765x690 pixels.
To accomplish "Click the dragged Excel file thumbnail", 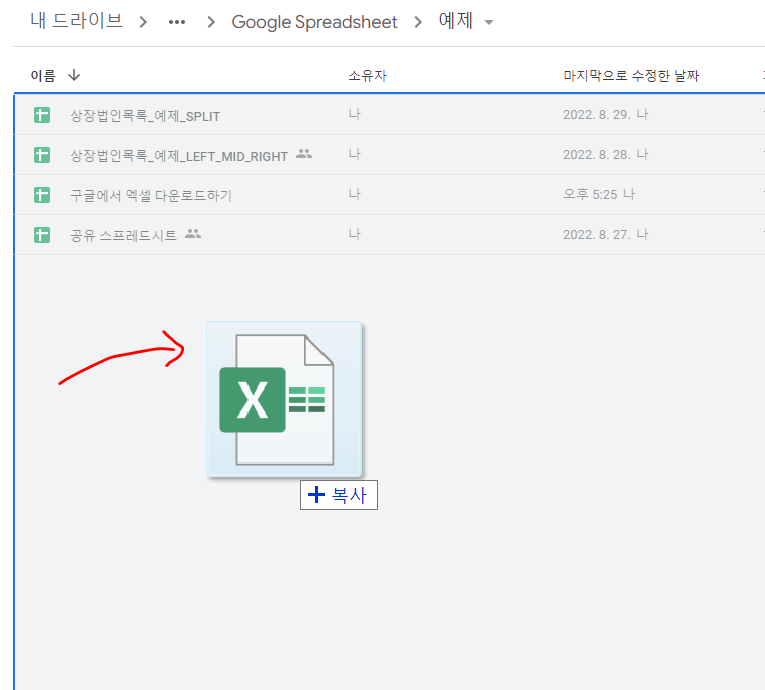I will click(284, 400).
